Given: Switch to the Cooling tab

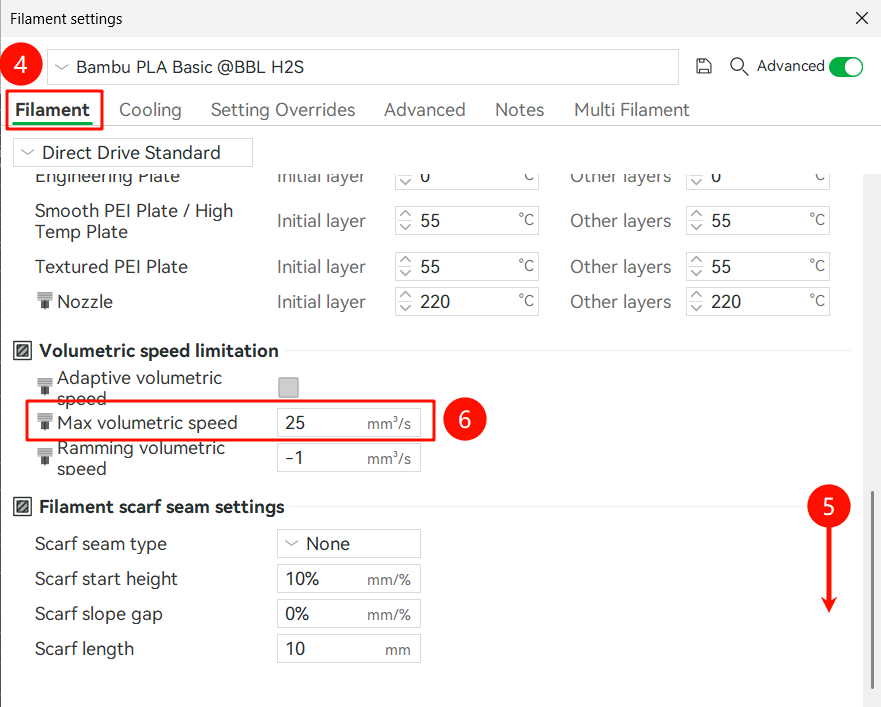Looking at the screenshot, I should (150, 110).
